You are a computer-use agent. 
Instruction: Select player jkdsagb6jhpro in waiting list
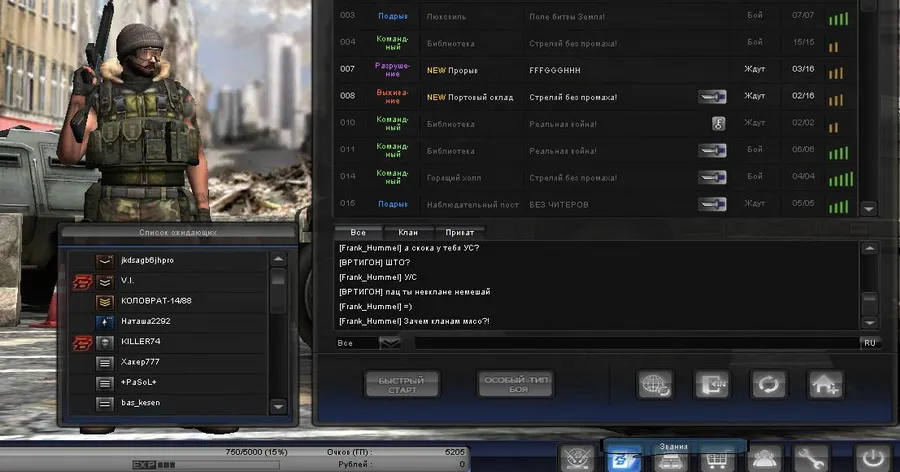pyautogui.click(x=168, y=261)
